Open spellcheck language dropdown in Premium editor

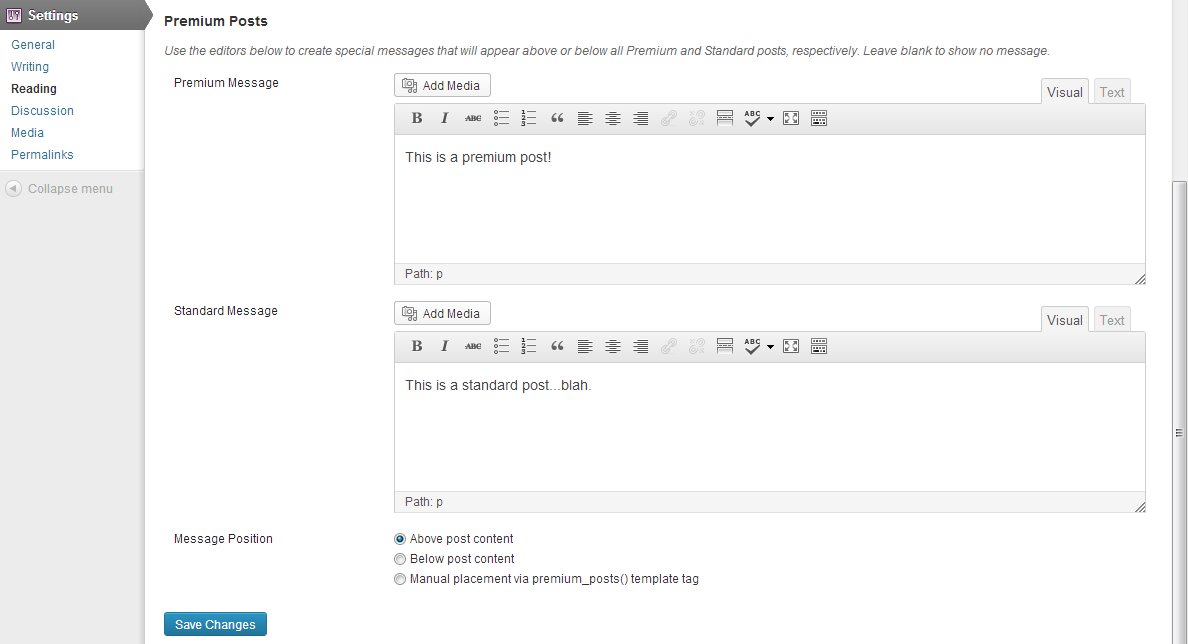click(x=771, y=119)
